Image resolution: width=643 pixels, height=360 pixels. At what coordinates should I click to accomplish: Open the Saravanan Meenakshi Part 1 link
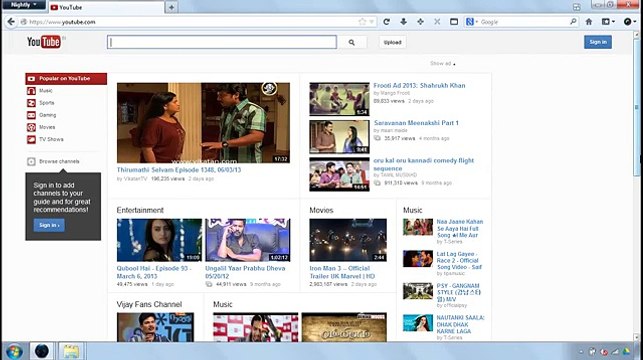click(x=416, y=123)
